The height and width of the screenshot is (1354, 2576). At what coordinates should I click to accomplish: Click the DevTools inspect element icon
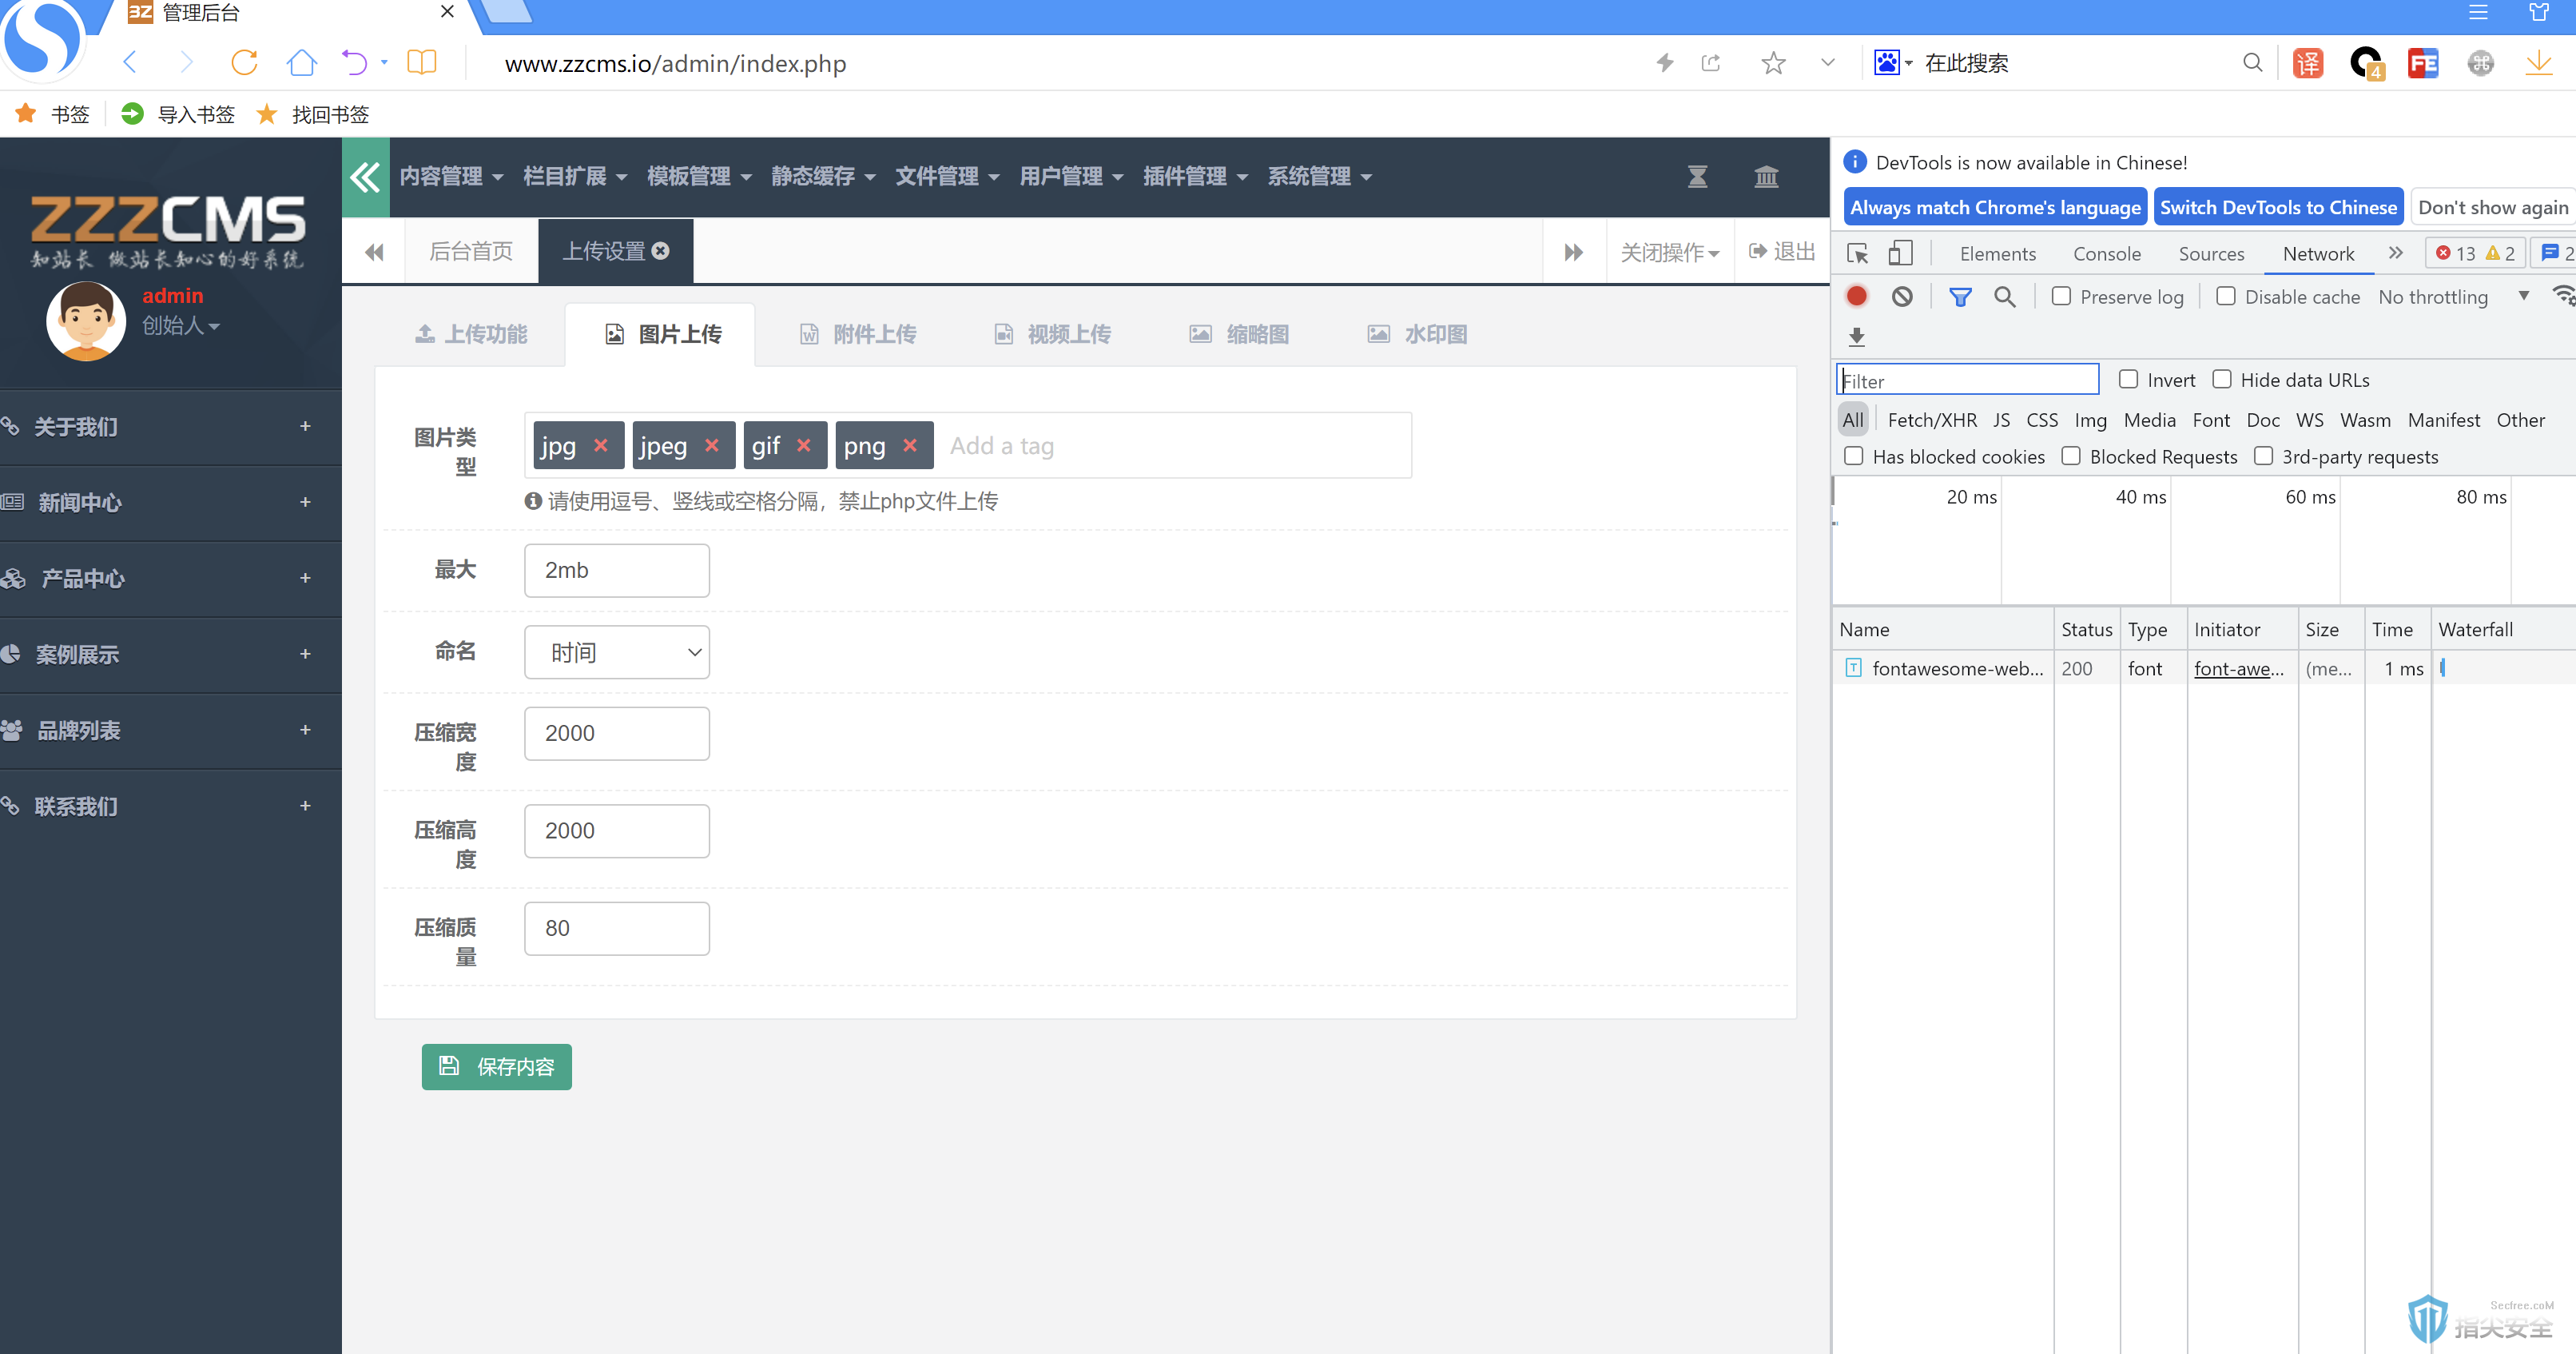[x=1858, y=254]
